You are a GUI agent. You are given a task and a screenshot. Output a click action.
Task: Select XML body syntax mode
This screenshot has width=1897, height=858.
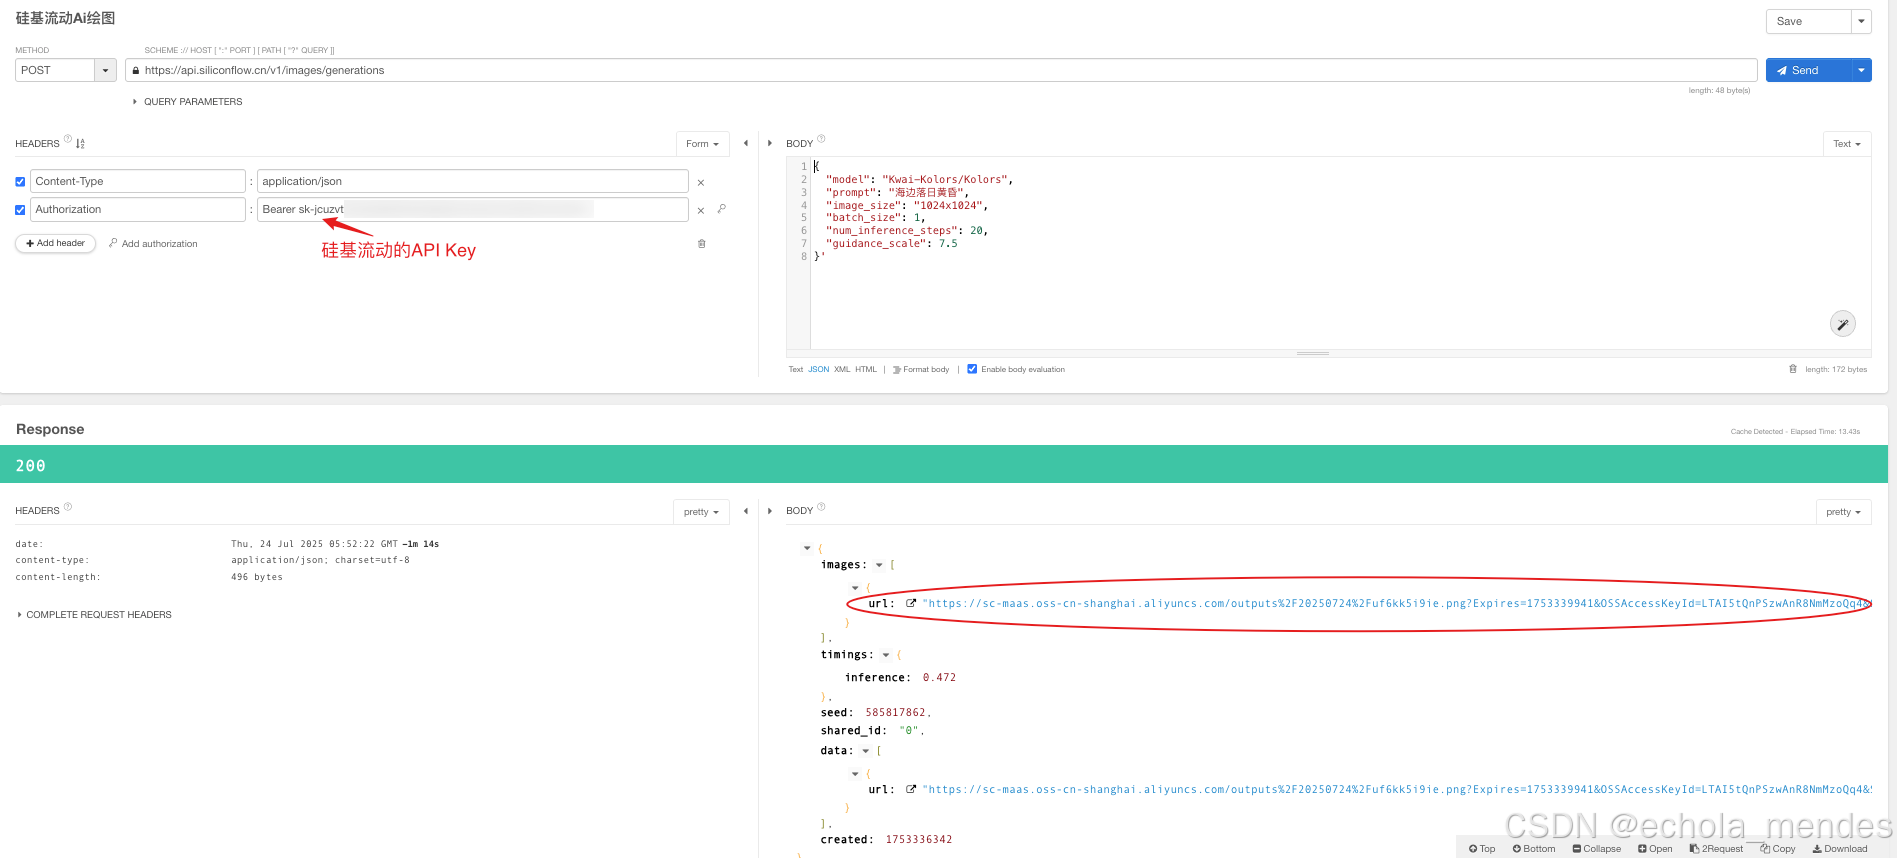tap(842, 370)
